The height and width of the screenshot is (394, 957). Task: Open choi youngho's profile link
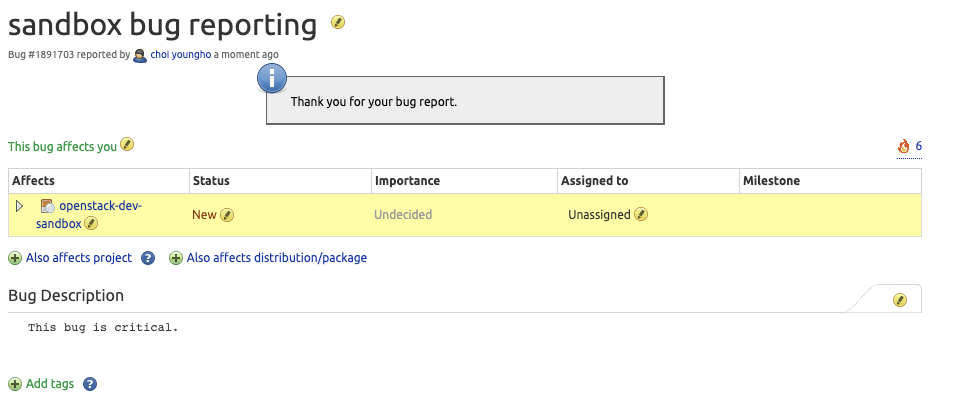coord(181,54)
